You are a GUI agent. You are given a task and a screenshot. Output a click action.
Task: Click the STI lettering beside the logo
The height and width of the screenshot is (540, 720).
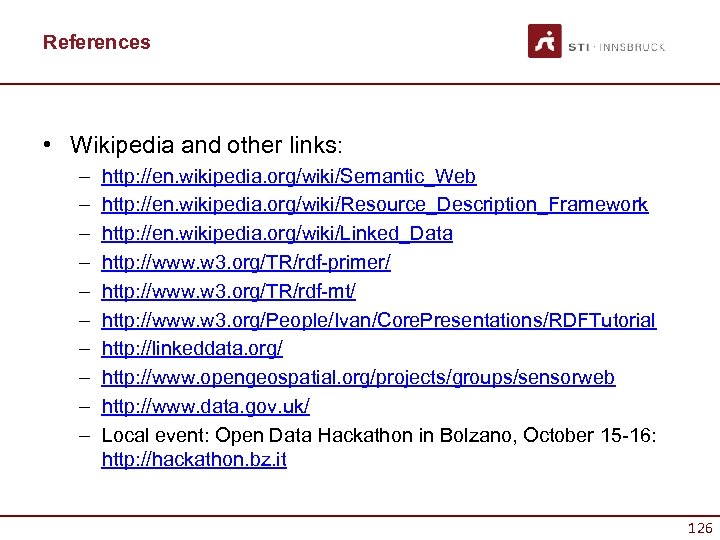[x=580, y=47]
